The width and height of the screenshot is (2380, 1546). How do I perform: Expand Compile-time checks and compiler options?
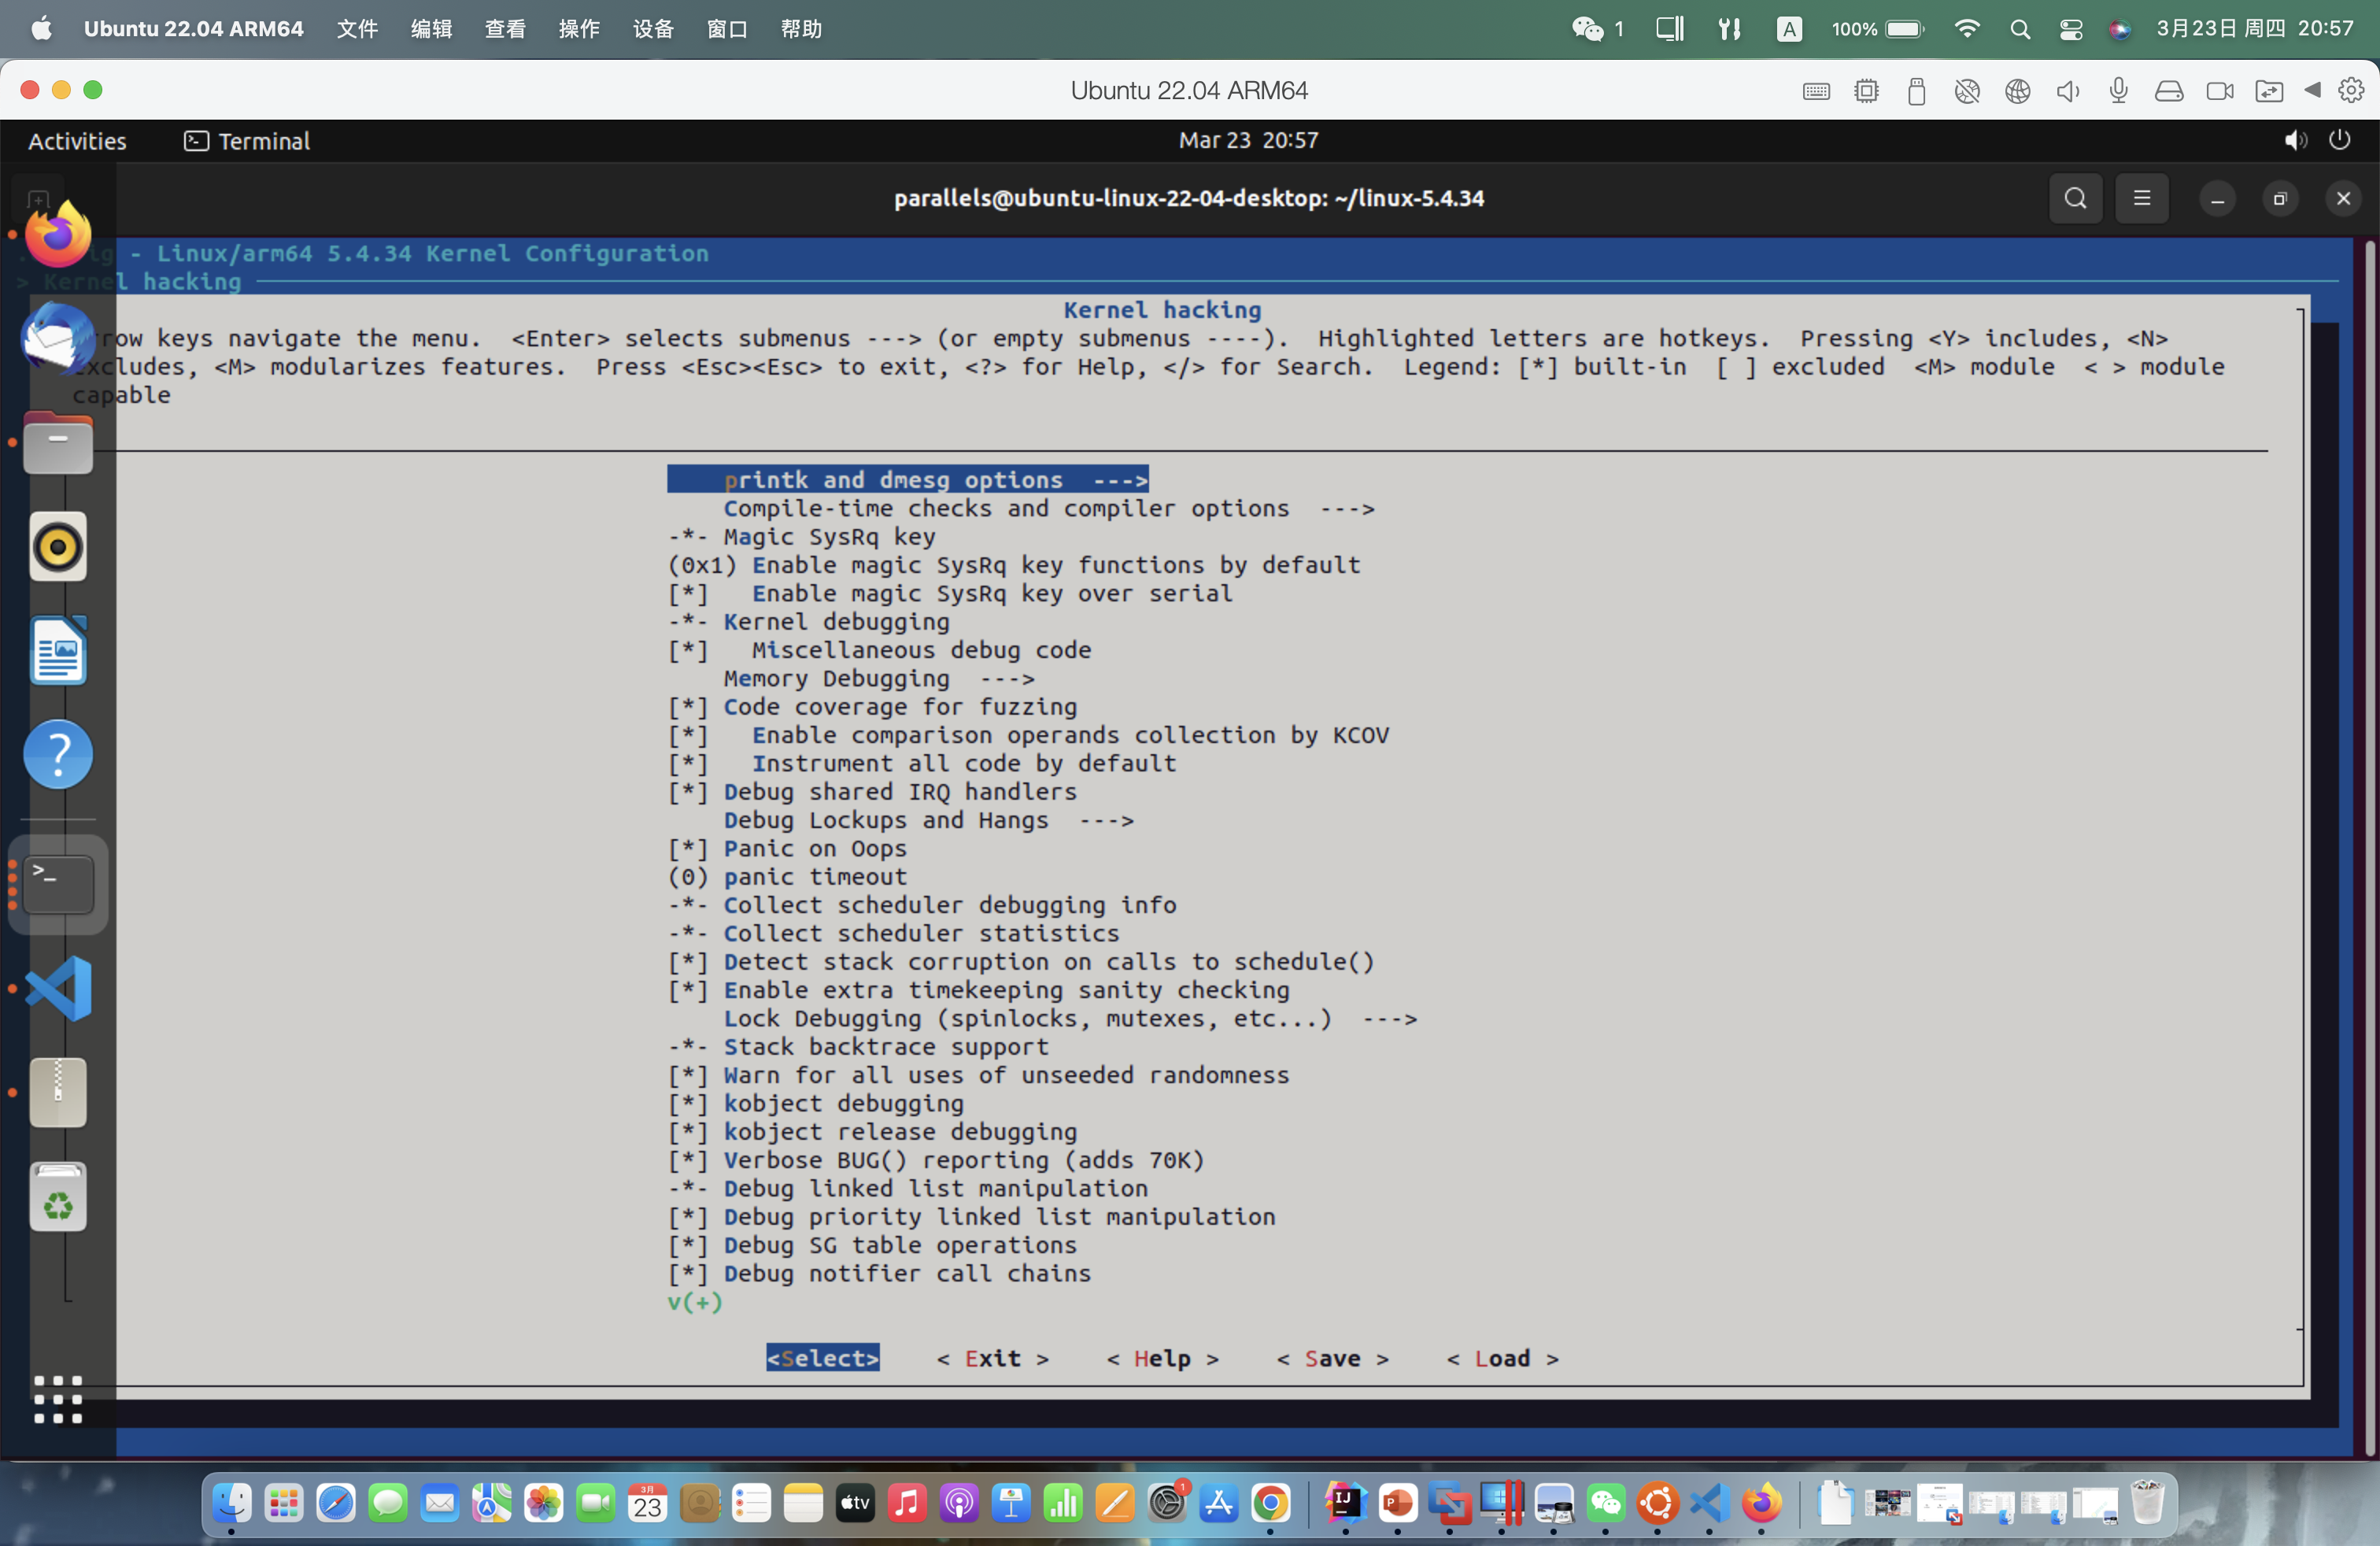tap(1049, 509)
